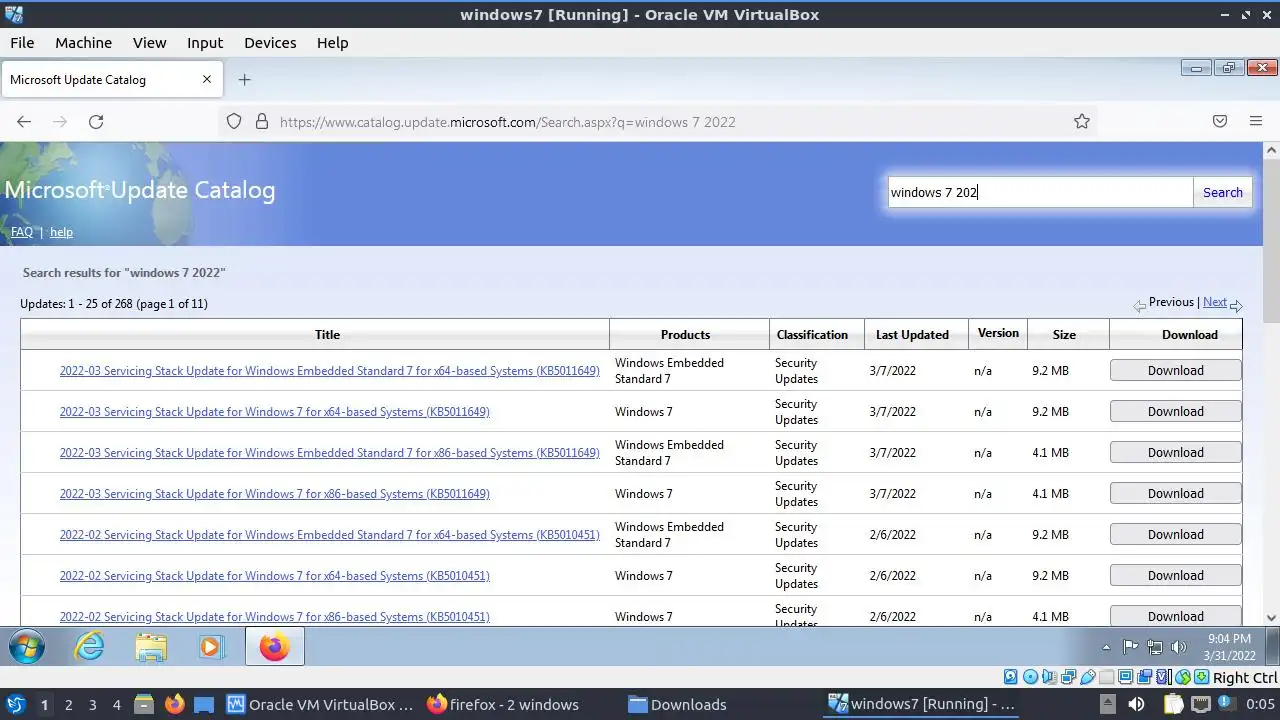Image resolution: width=1280 pixels, height=720 pixels.
Task: Open the 2022-02 Windows 7 x64 KB5010451 link
Action: pos(274,576)
